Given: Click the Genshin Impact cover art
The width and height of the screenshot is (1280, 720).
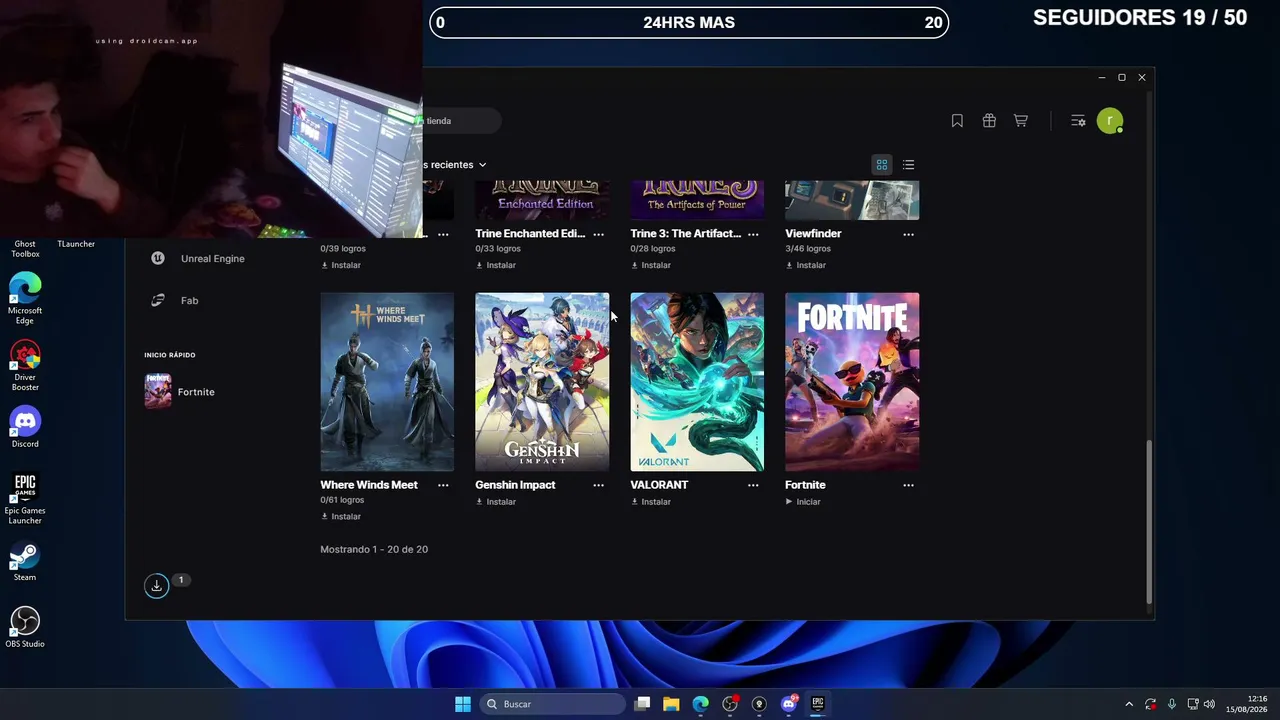Looking at the screenshot, I should click(542, 382).
